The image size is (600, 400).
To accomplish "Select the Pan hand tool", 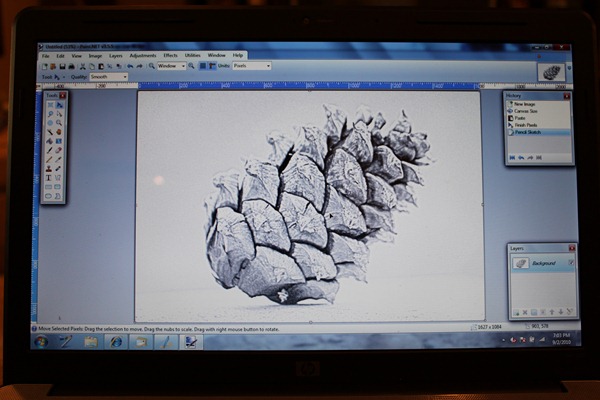I will [59, 132].
